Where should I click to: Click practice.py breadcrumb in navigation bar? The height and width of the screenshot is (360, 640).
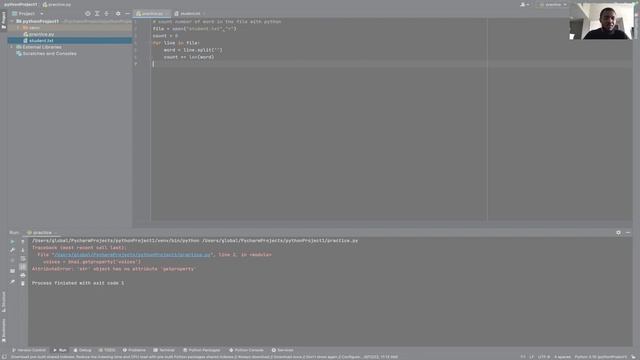(57, 4)
